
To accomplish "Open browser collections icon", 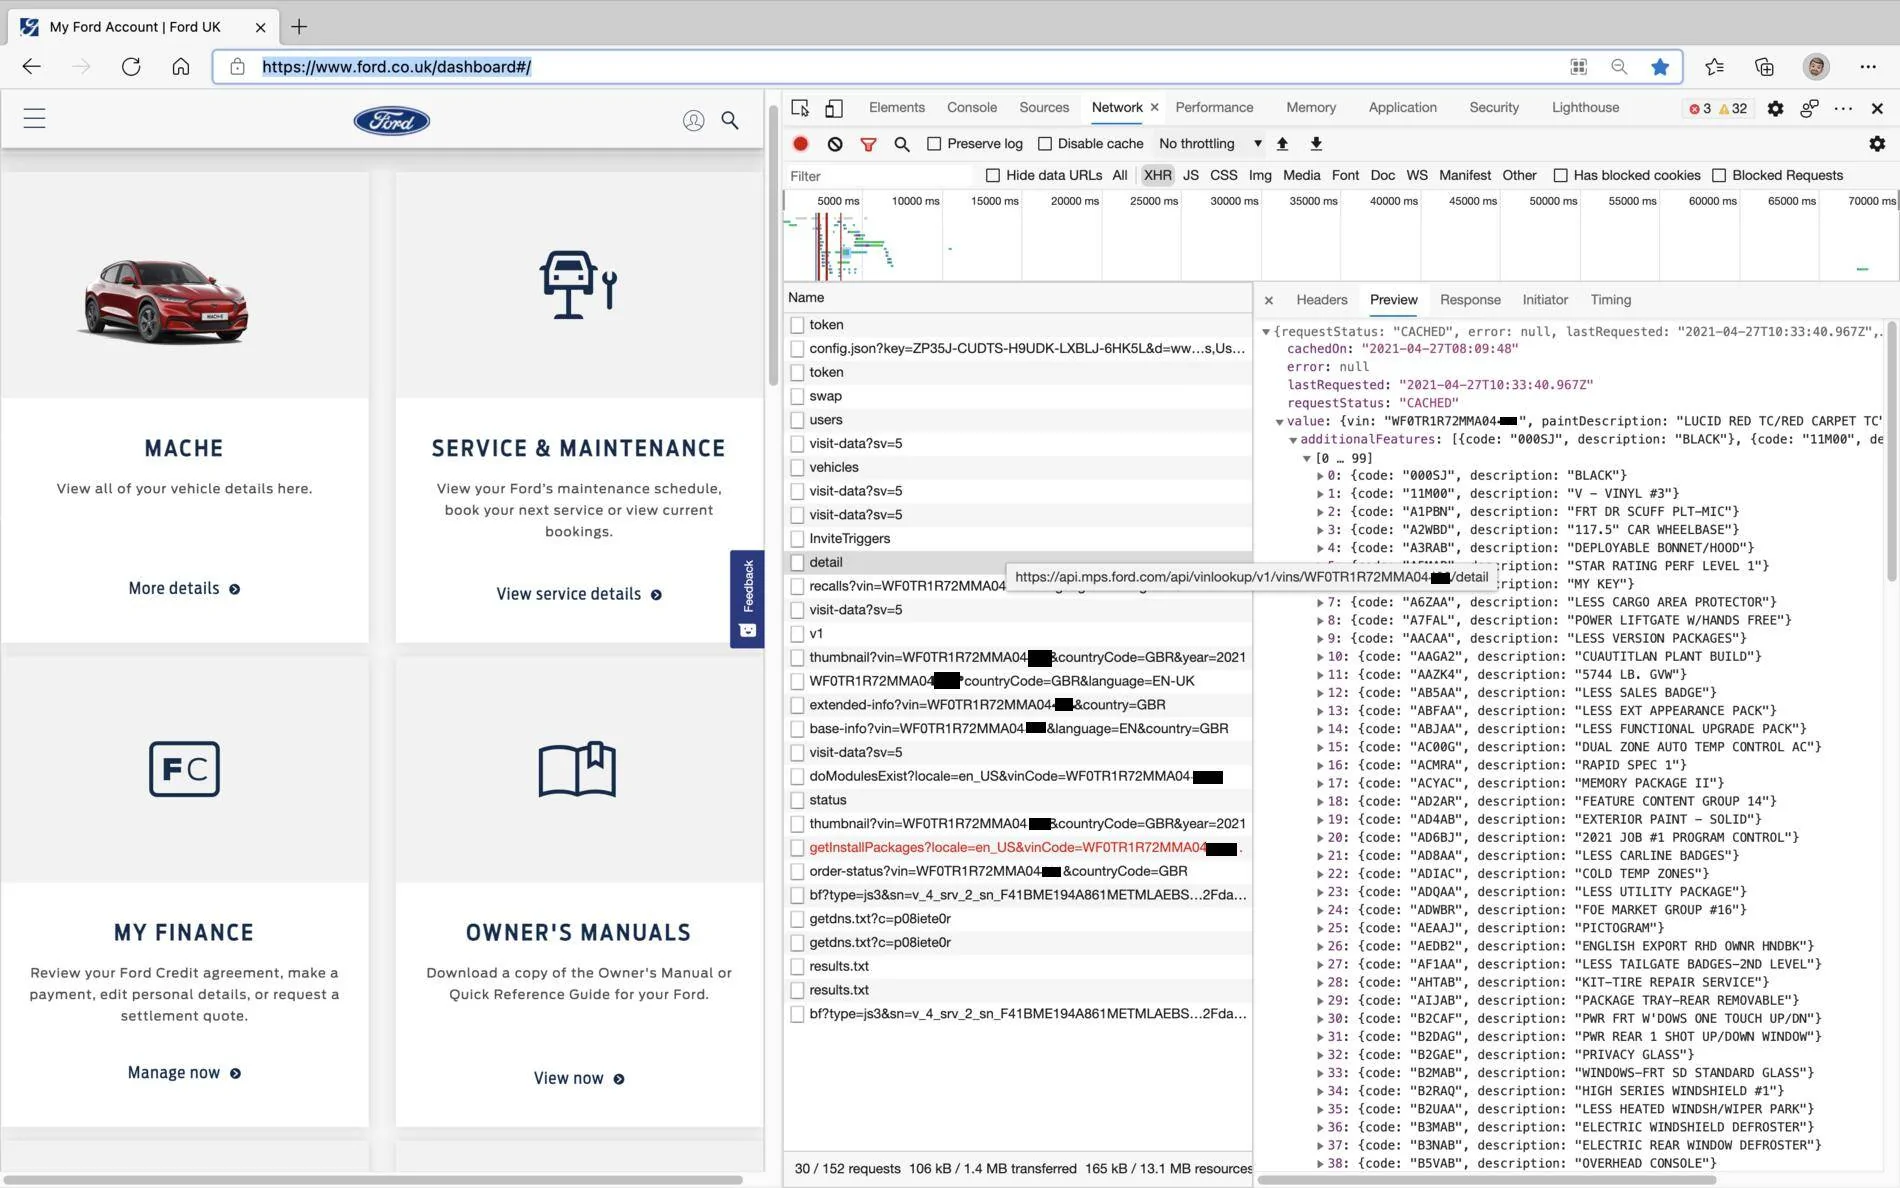I will coord(1764,67).
